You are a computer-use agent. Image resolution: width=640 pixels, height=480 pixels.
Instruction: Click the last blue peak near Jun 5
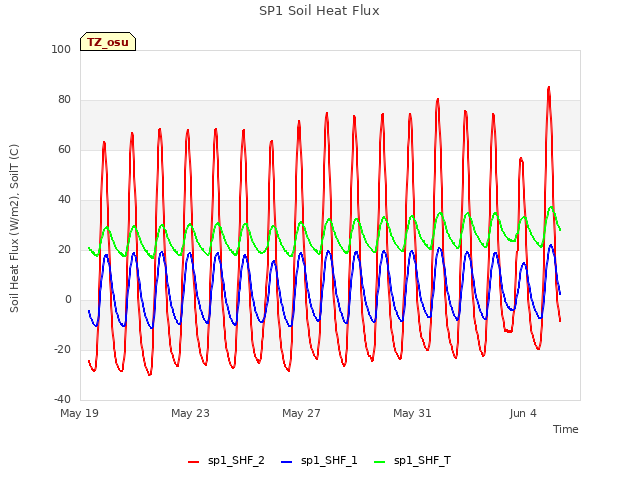click(551, 245)
